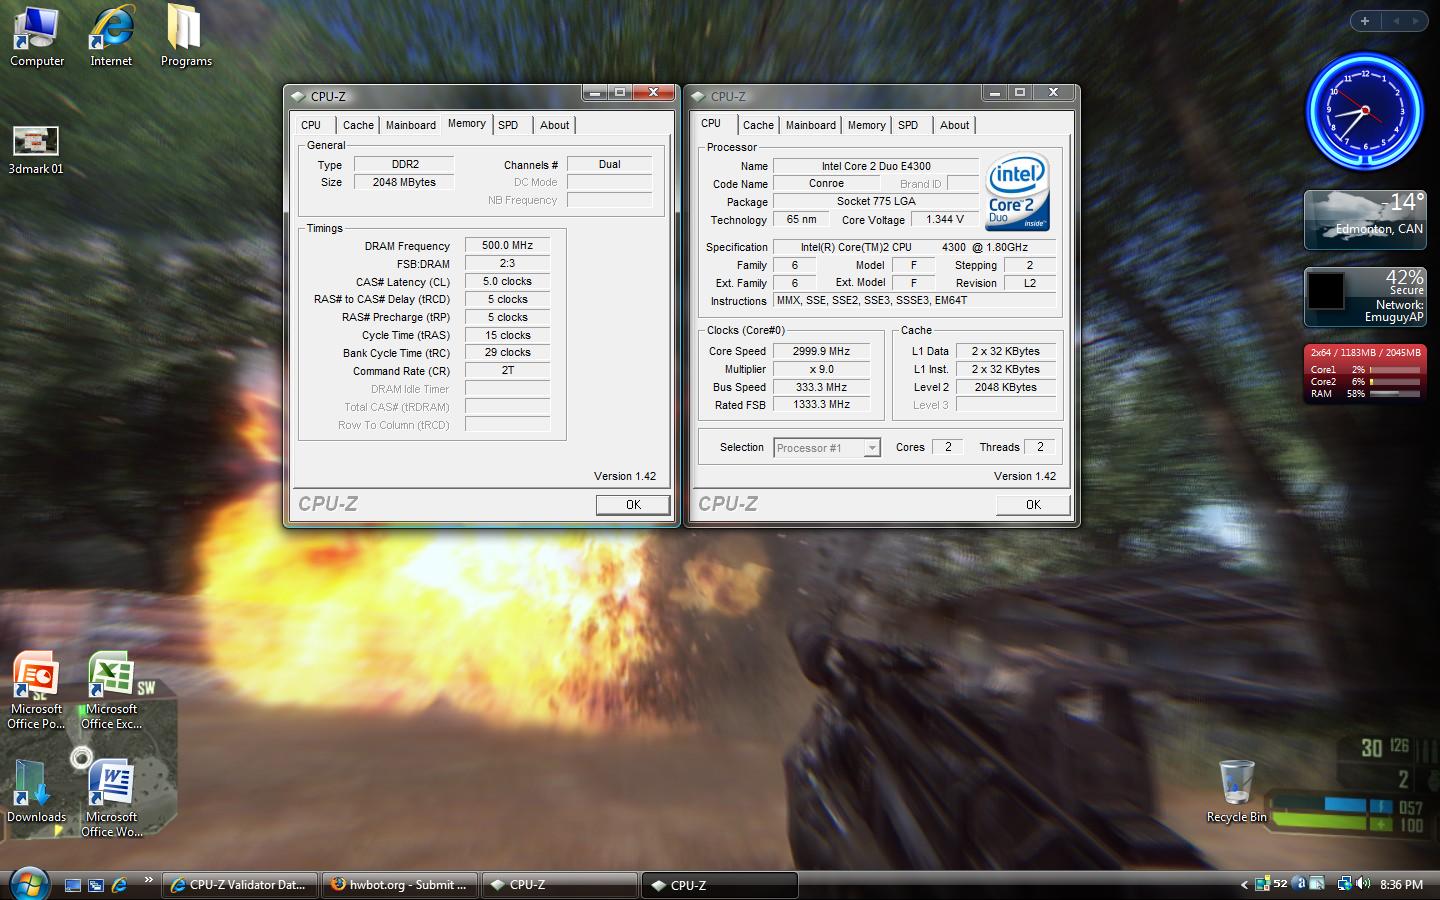Viewport: 1440px width, 900px height.
Task: Click the neon clock gadget
Action: pyautogui.click(x=1364, y=111)
